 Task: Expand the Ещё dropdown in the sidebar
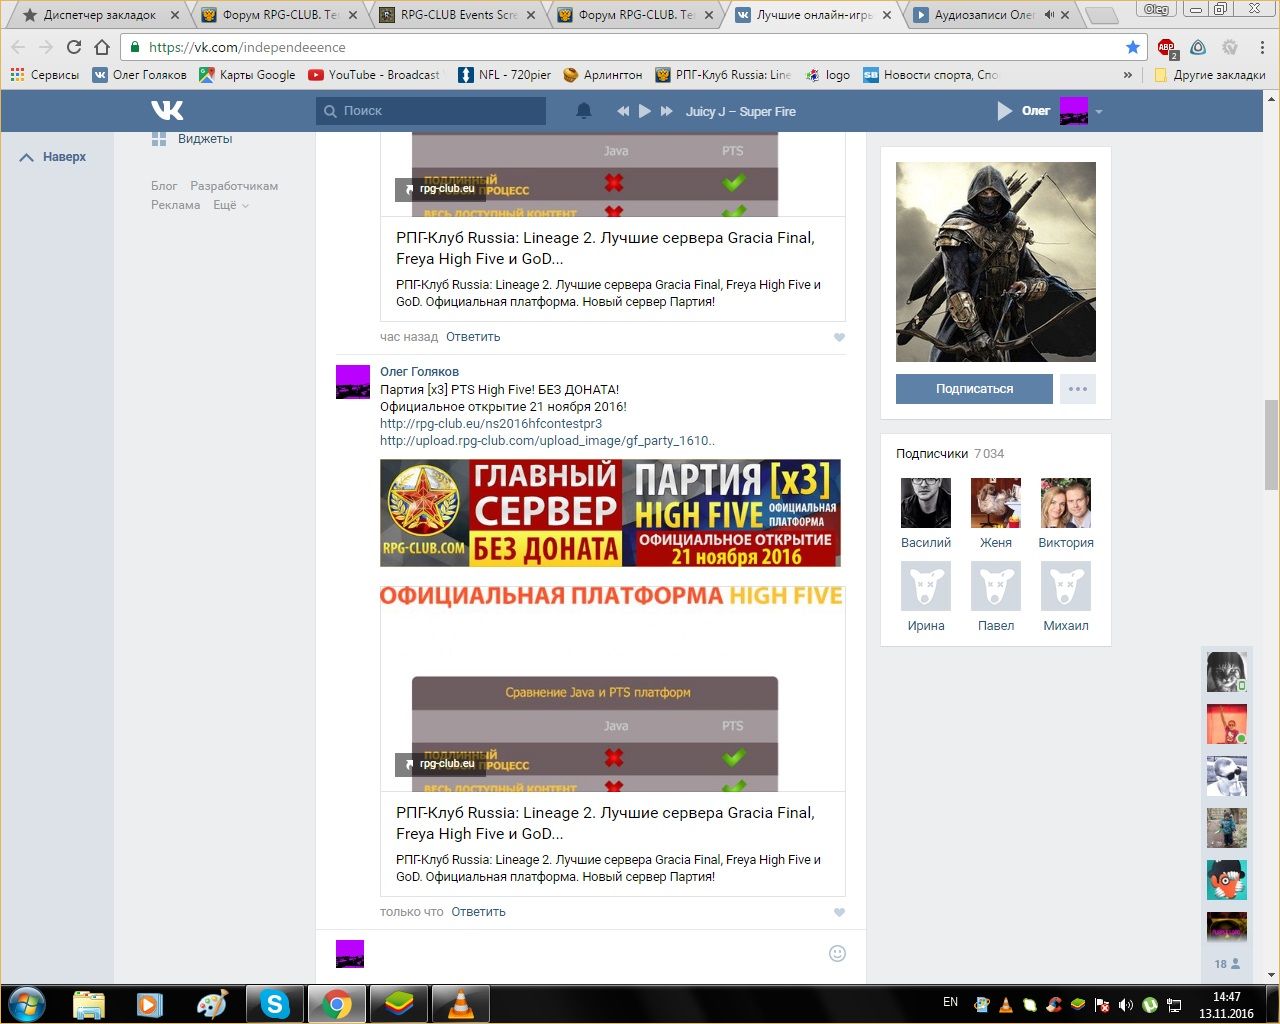click(230, 205)
